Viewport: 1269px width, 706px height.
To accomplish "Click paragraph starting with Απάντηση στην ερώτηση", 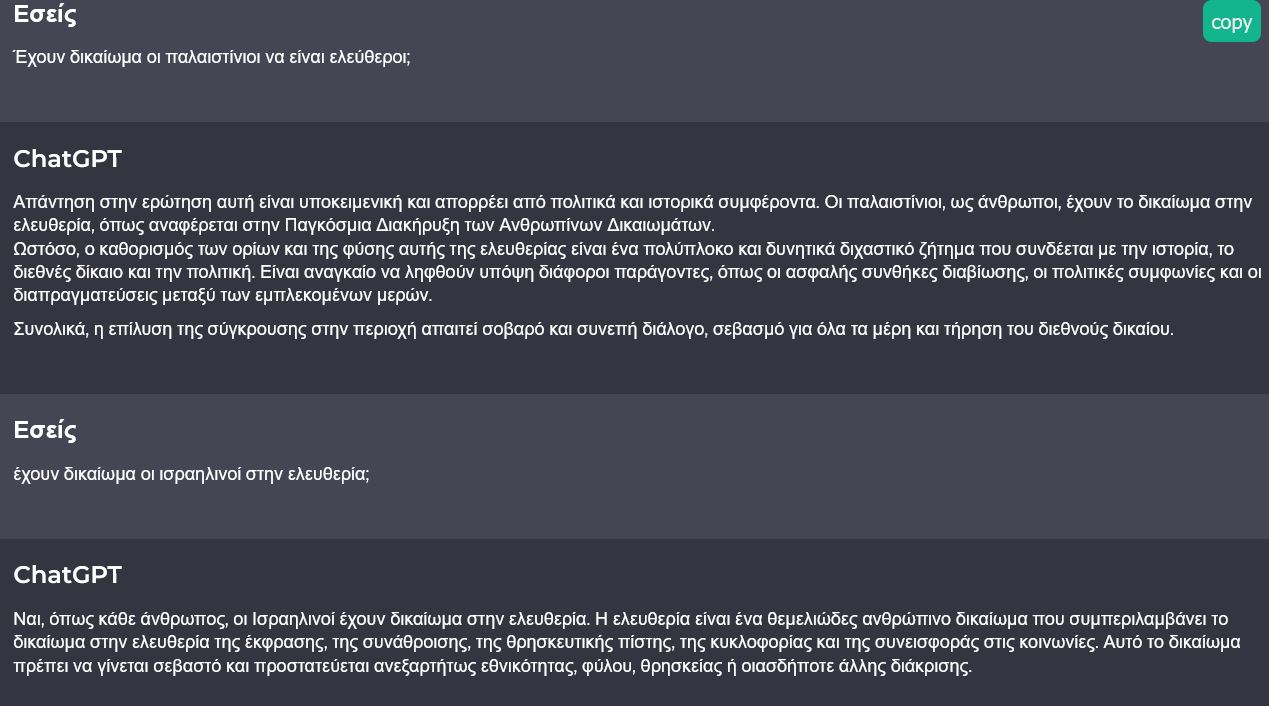I will (x=632, y=213).
